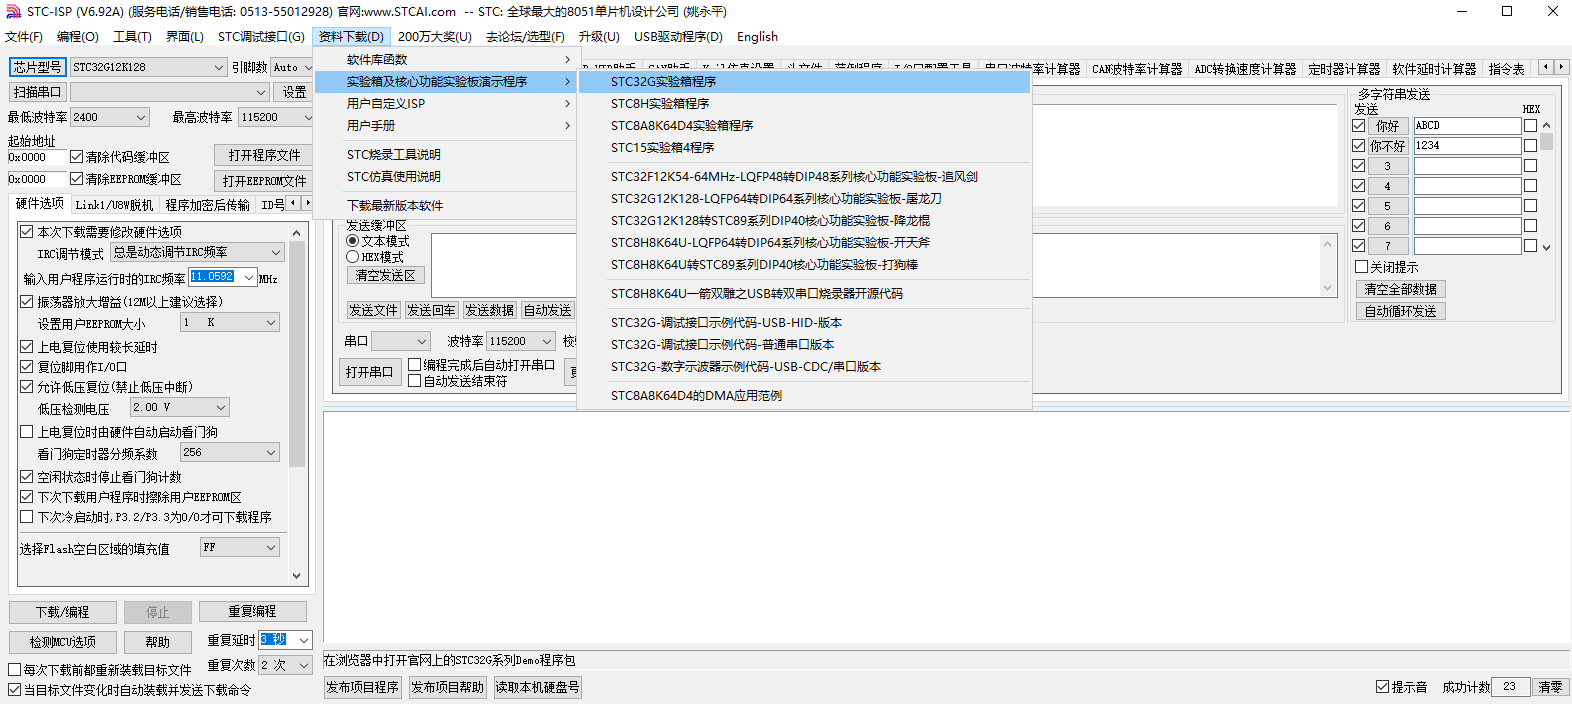This screenshot has width=1572, height=704.
Task: Open 软件库函数 submenu
Action: pos(445,59)
